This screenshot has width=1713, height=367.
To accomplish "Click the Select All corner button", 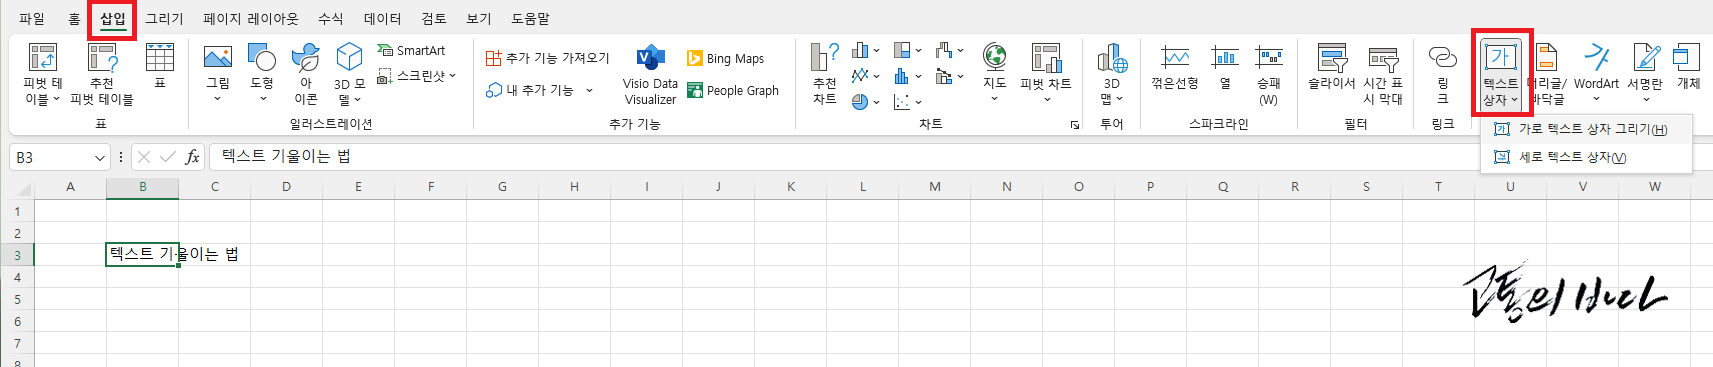I will point(17,187).
